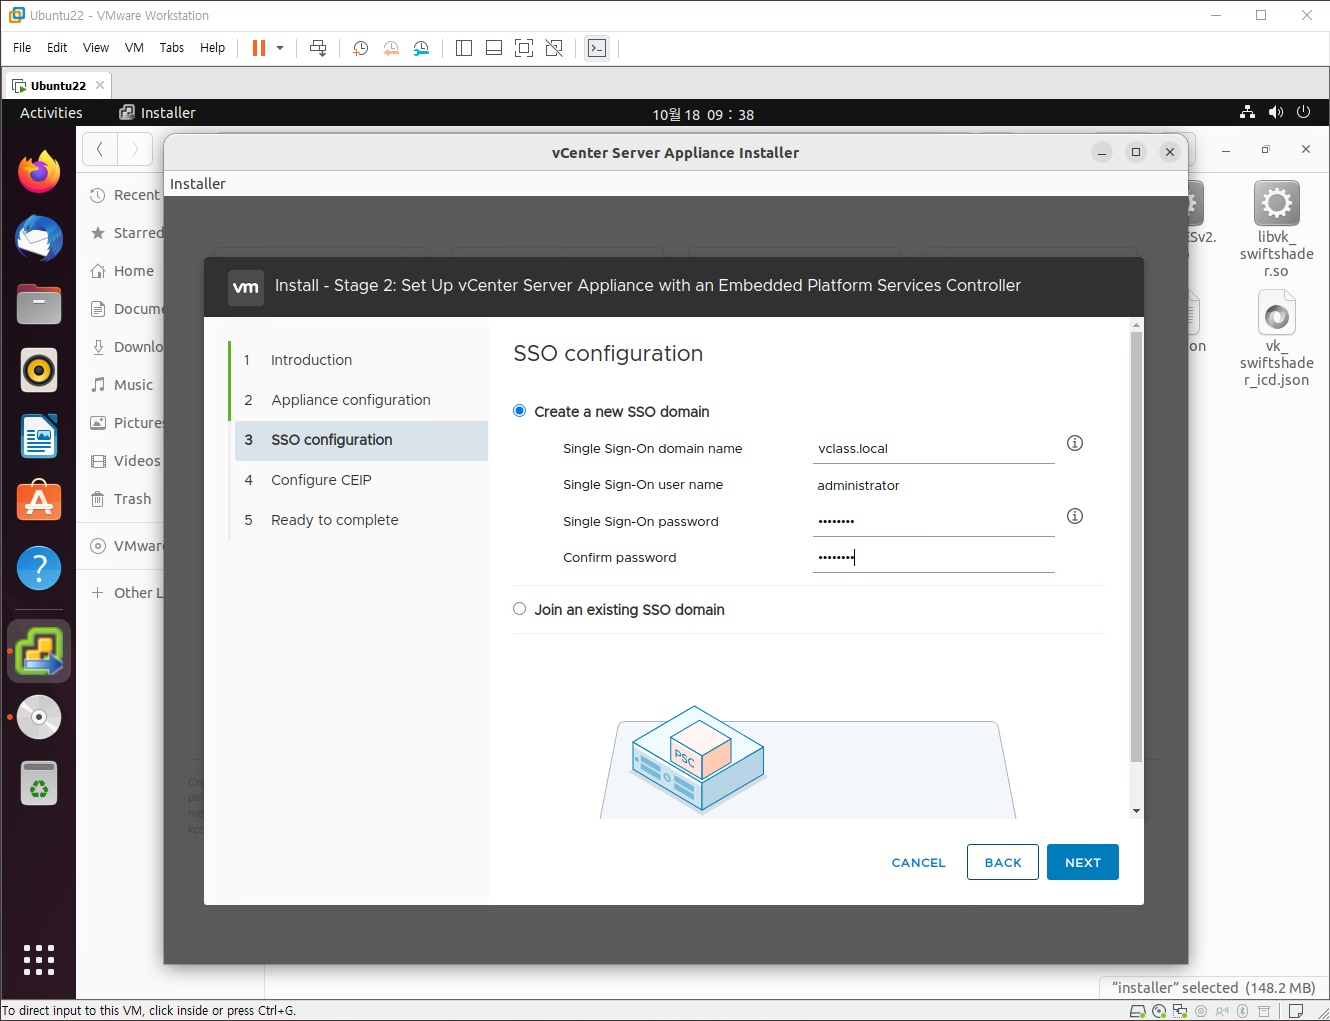The width and height of the screenshot is (1330, 1021).
Task: Toggle Unity mode icon
Action: point(554,48)
